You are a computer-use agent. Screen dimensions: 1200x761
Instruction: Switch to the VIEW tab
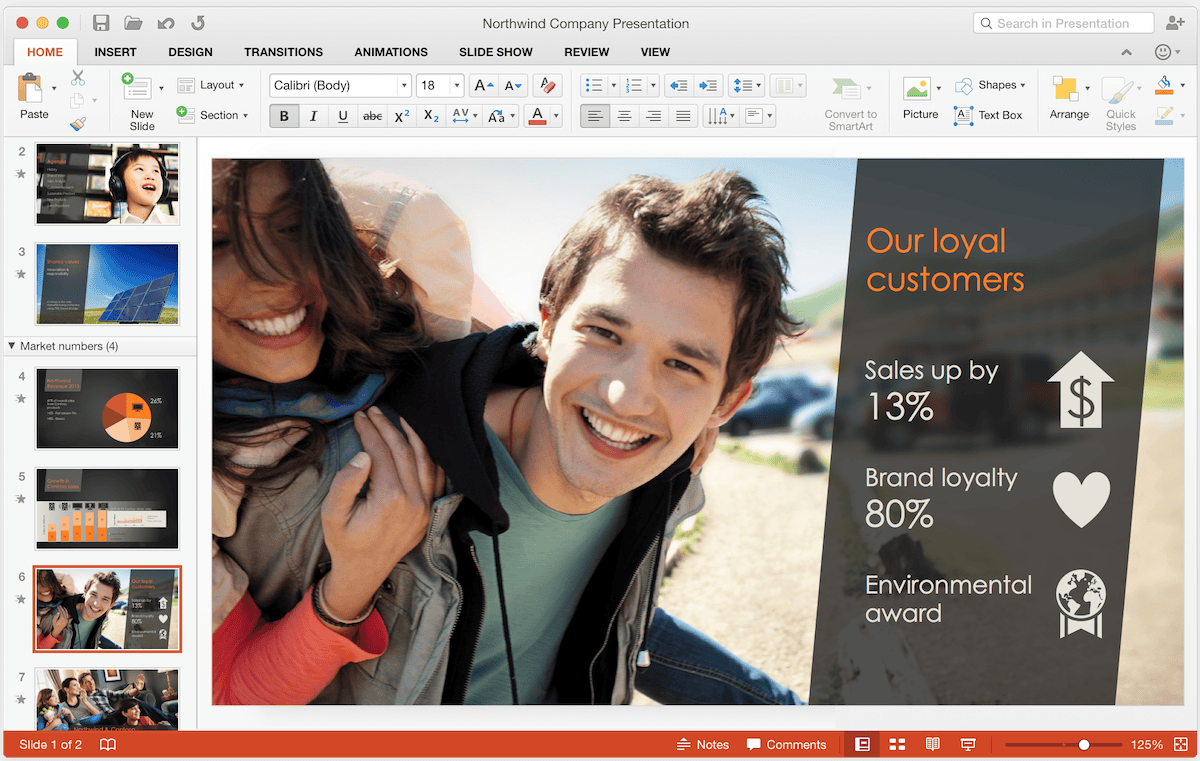tap(655, 52)
